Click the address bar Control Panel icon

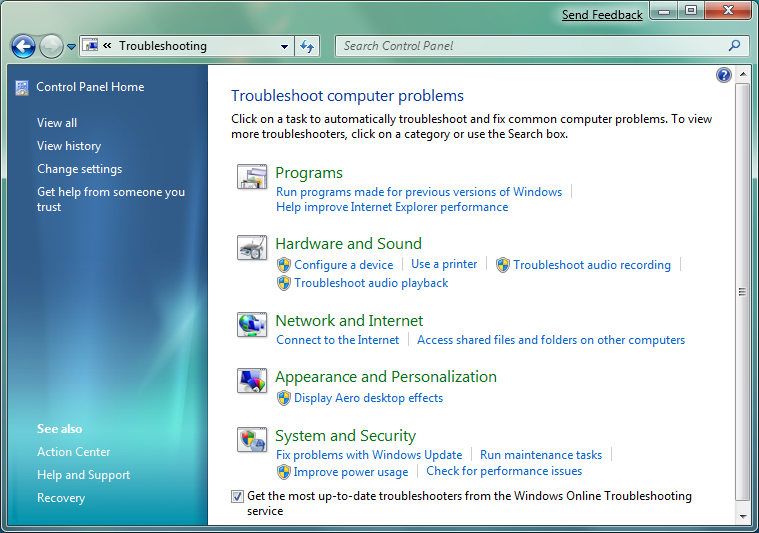pyautogui.click(x=91, y=46)
